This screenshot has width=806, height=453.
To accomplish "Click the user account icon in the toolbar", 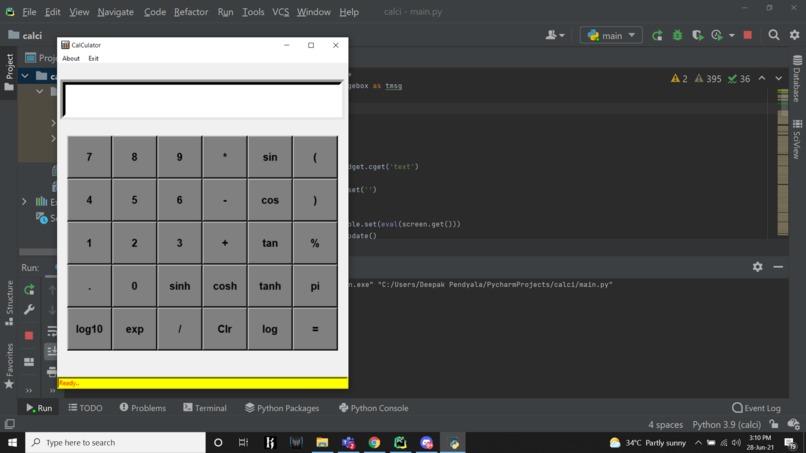I will click(555, 35).
